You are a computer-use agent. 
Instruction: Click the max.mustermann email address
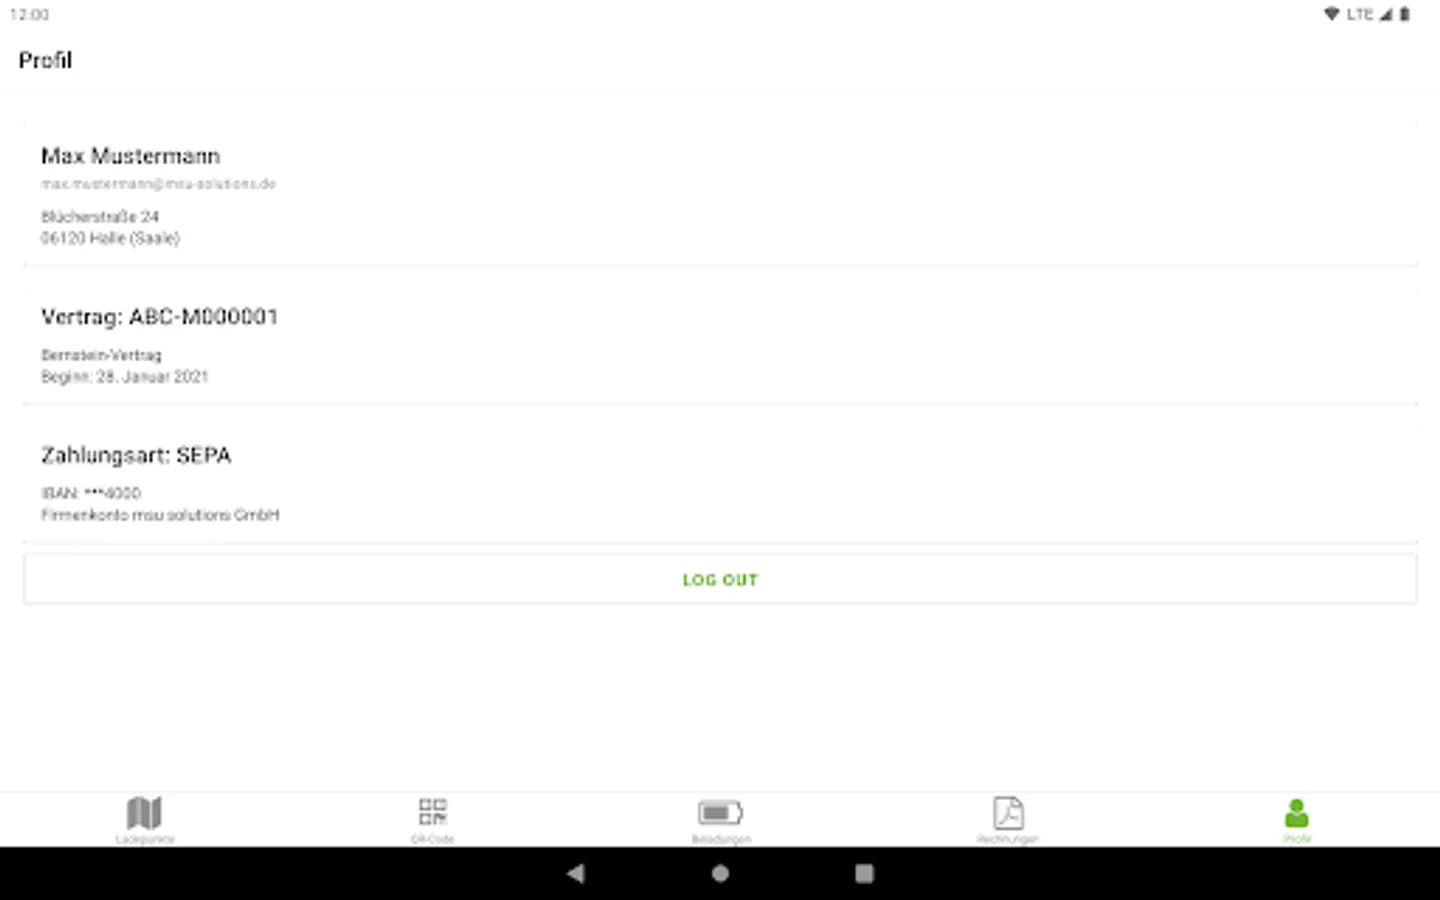pos(158,184)
